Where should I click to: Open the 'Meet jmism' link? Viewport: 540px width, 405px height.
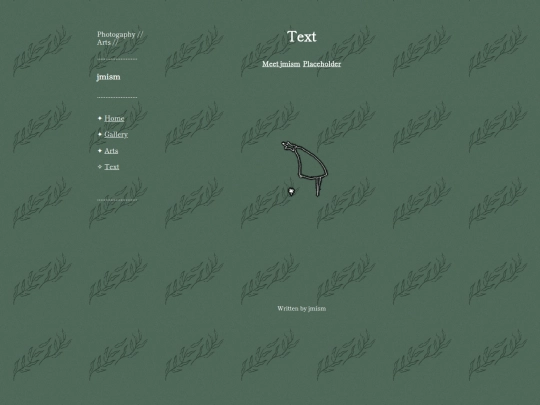pyautogui.click(x=281, y=64)
